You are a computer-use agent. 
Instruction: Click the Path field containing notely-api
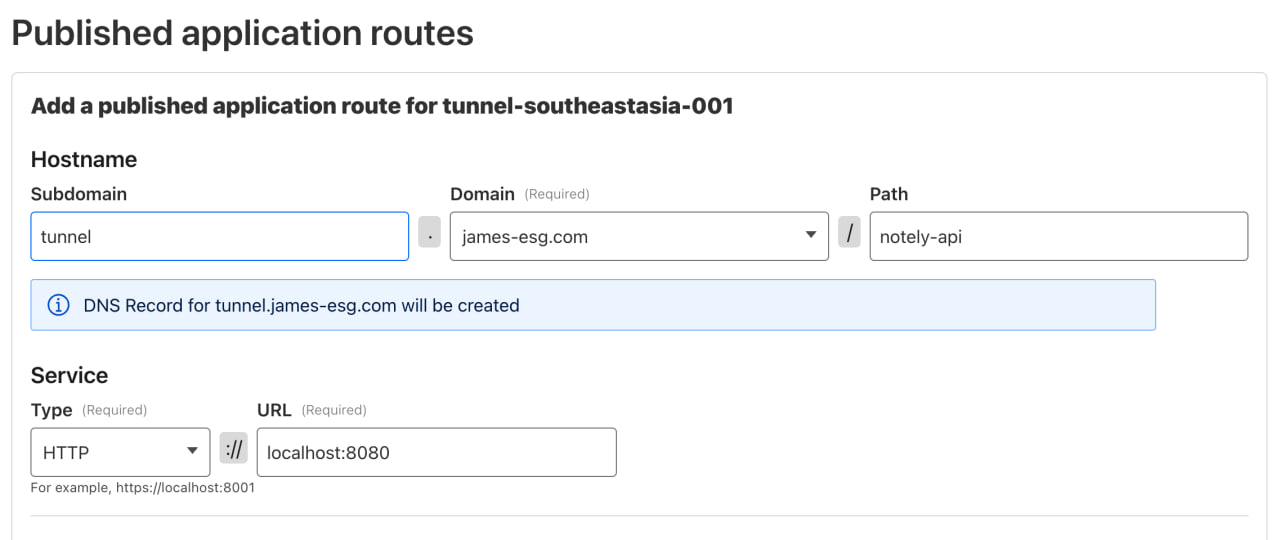(x=1058, y=237)
